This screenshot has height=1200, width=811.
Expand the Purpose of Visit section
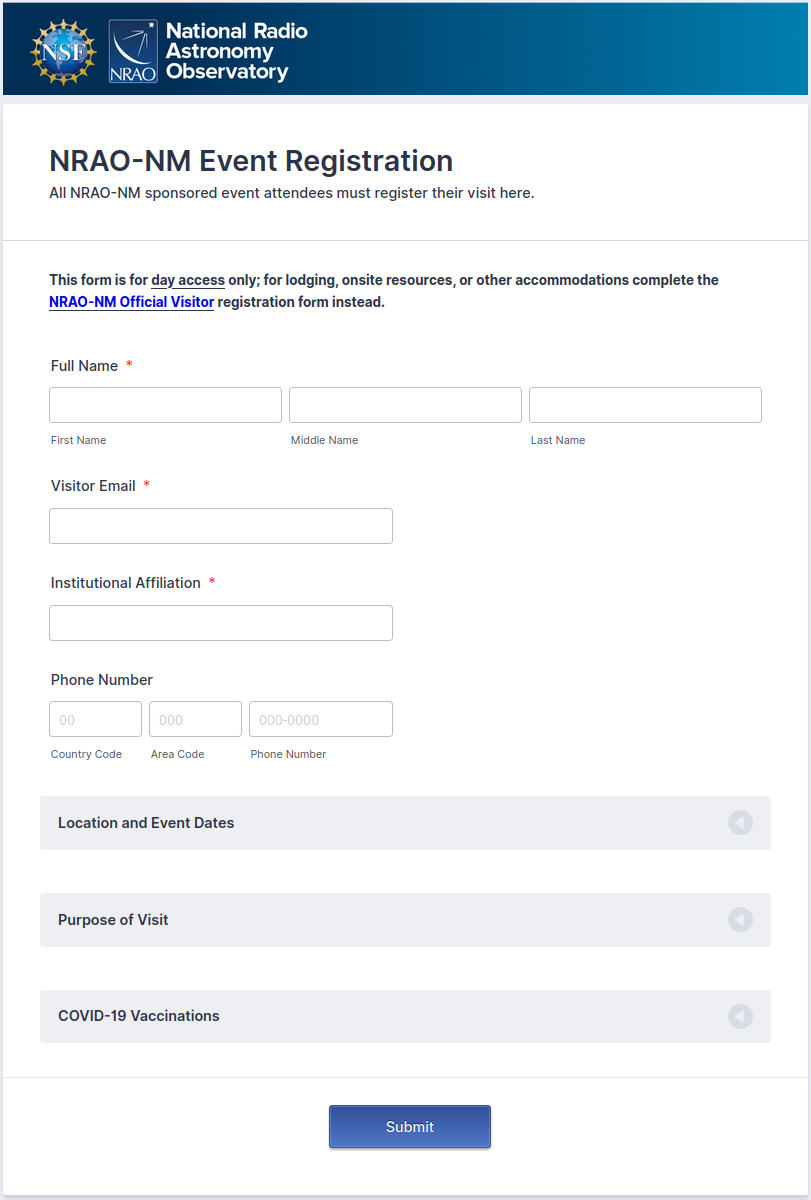113,920
